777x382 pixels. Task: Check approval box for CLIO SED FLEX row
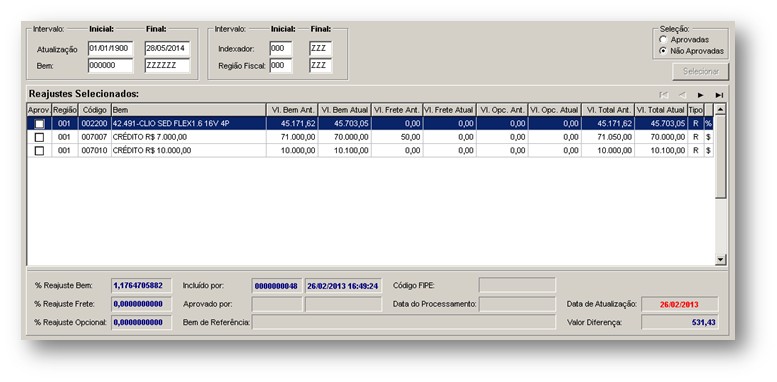tap(40, 123)
